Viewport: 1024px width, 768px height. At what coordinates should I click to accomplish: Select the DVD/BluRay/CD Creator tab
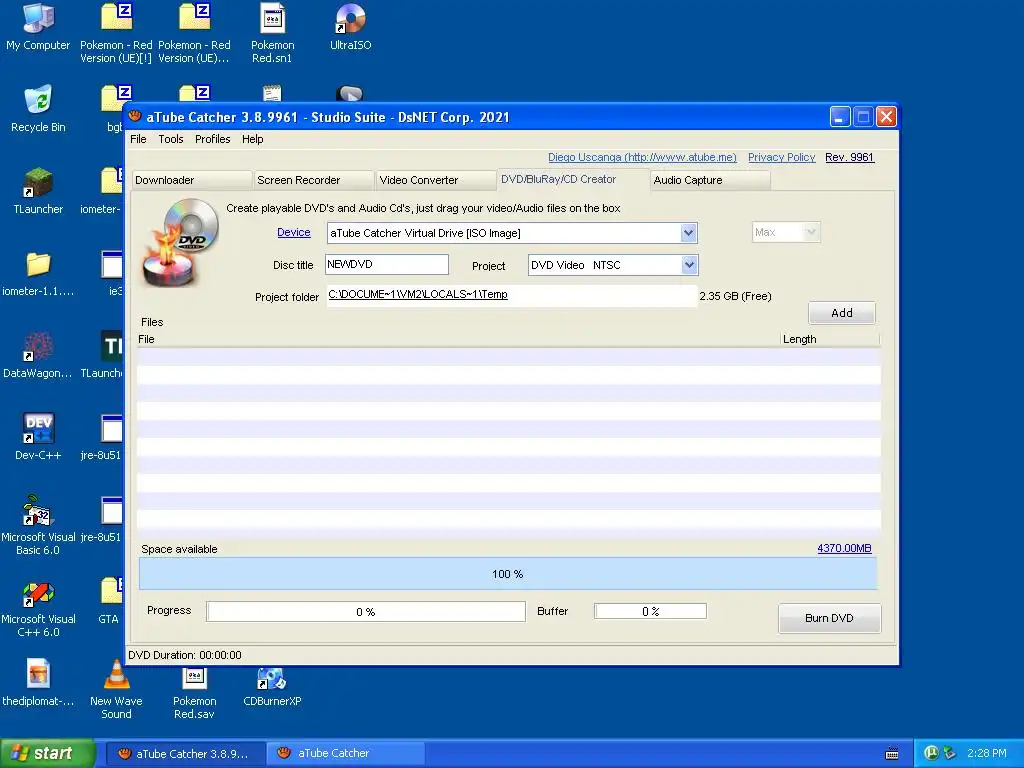click(x=572, y=179)
